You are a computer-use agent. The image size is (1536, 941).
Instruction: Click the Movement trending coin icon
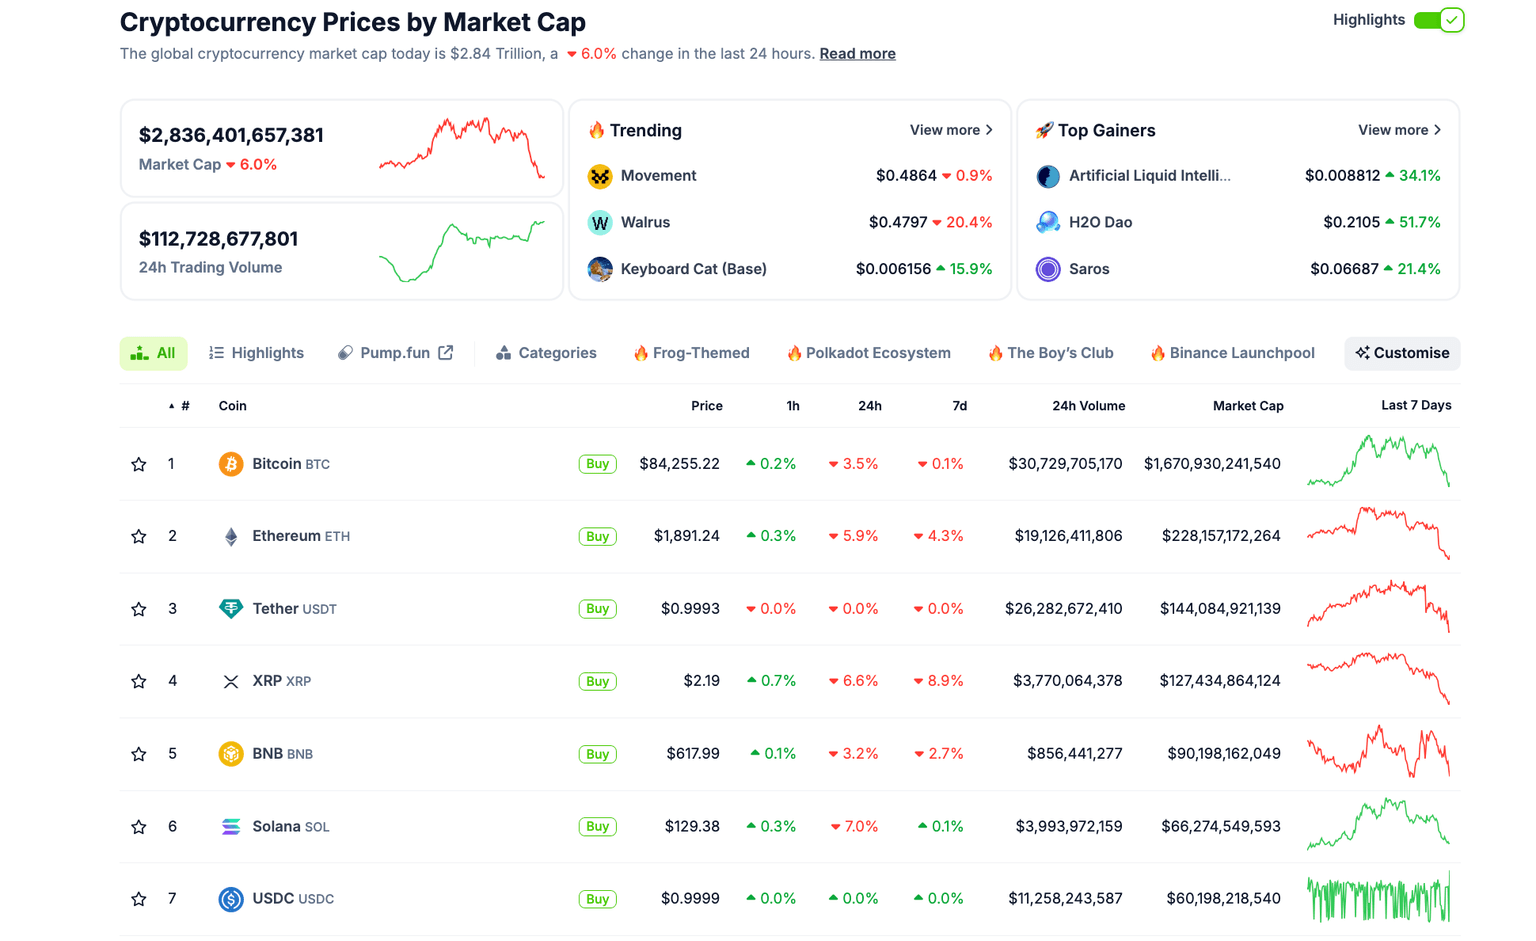pos(600,176)
